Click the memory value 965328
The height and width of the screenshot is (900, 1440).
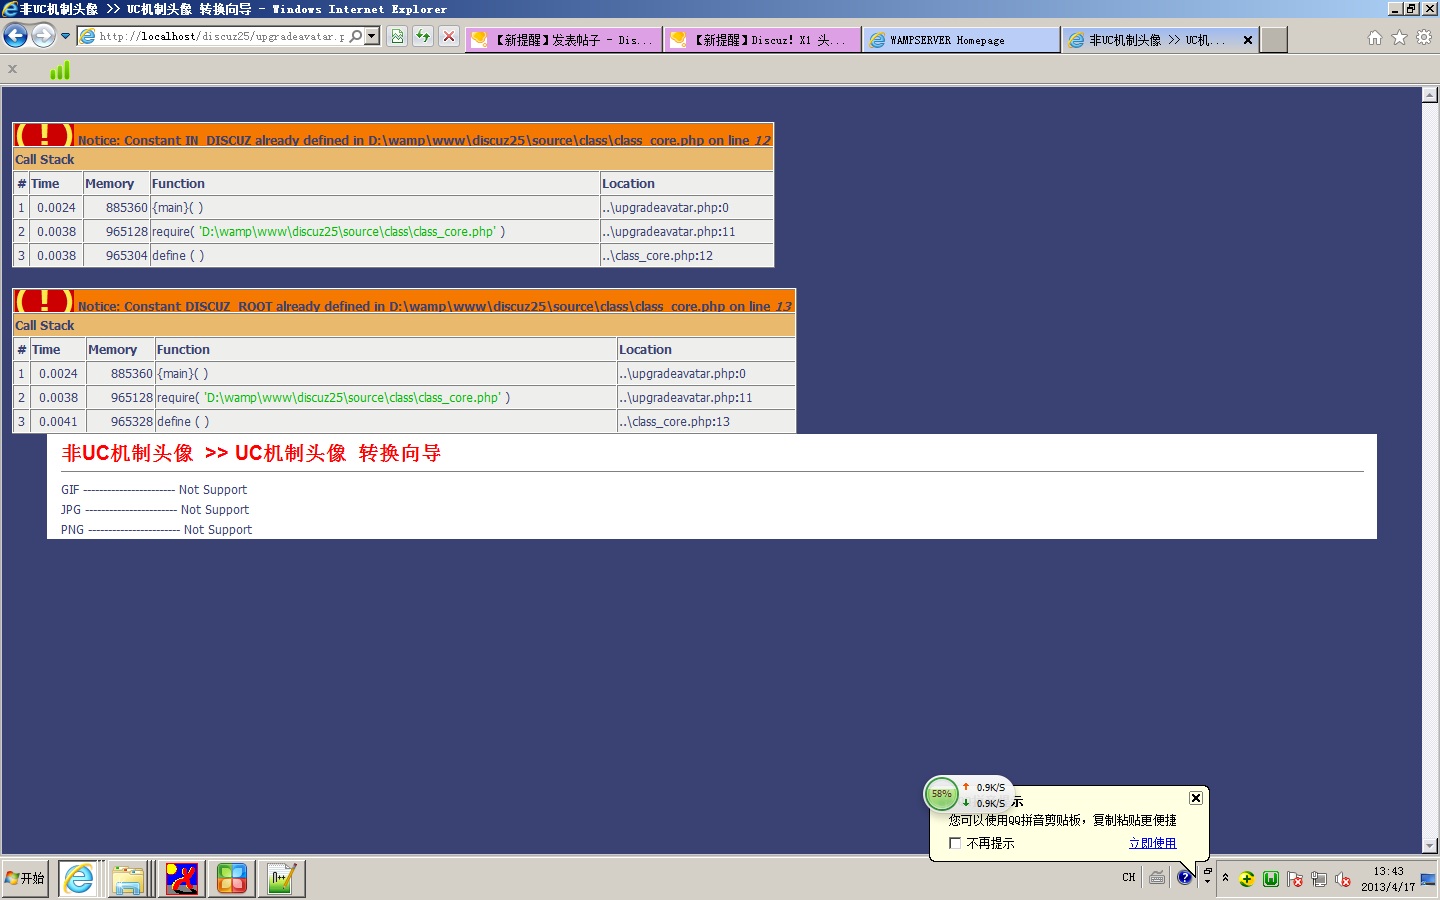(x=132, y=422)
